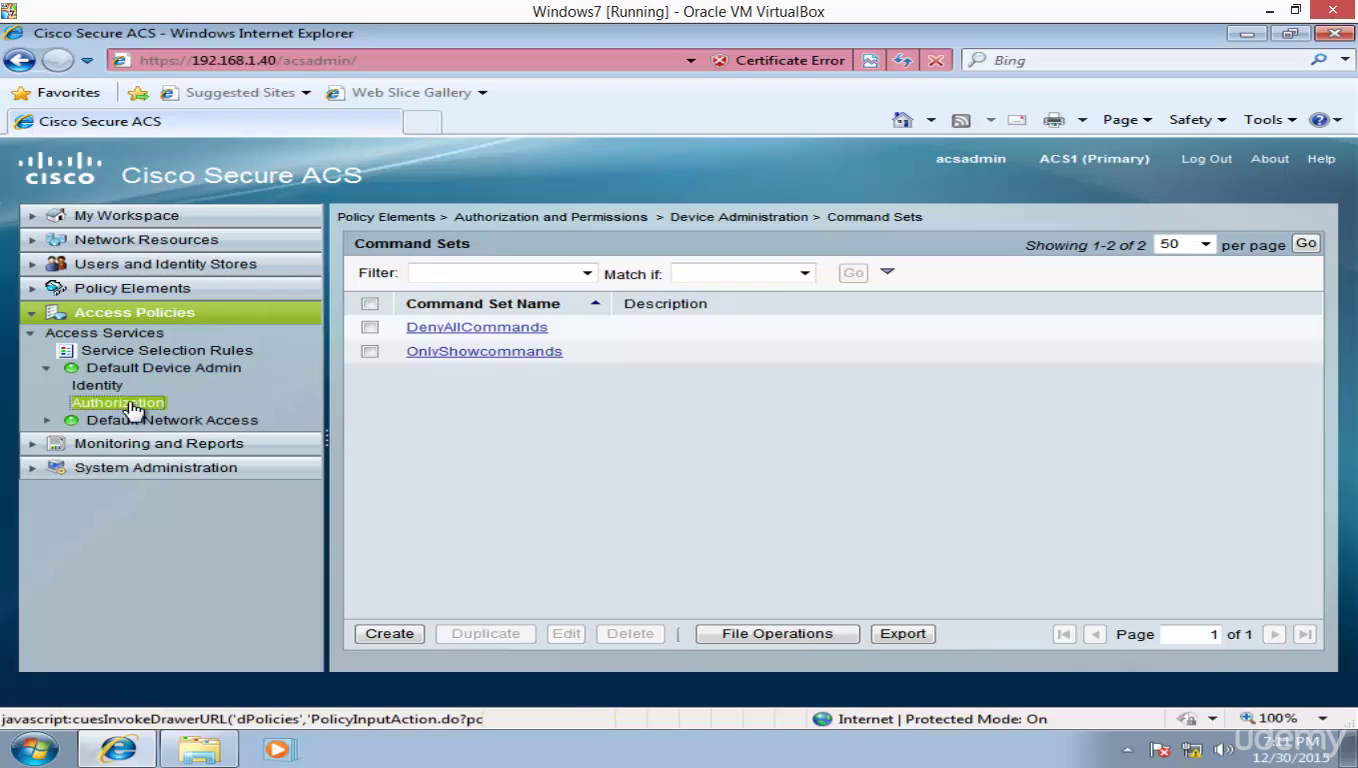This screenshot has height=768, width=1358.
Task: Open Network Resources drawer
Action: [171, 239]
